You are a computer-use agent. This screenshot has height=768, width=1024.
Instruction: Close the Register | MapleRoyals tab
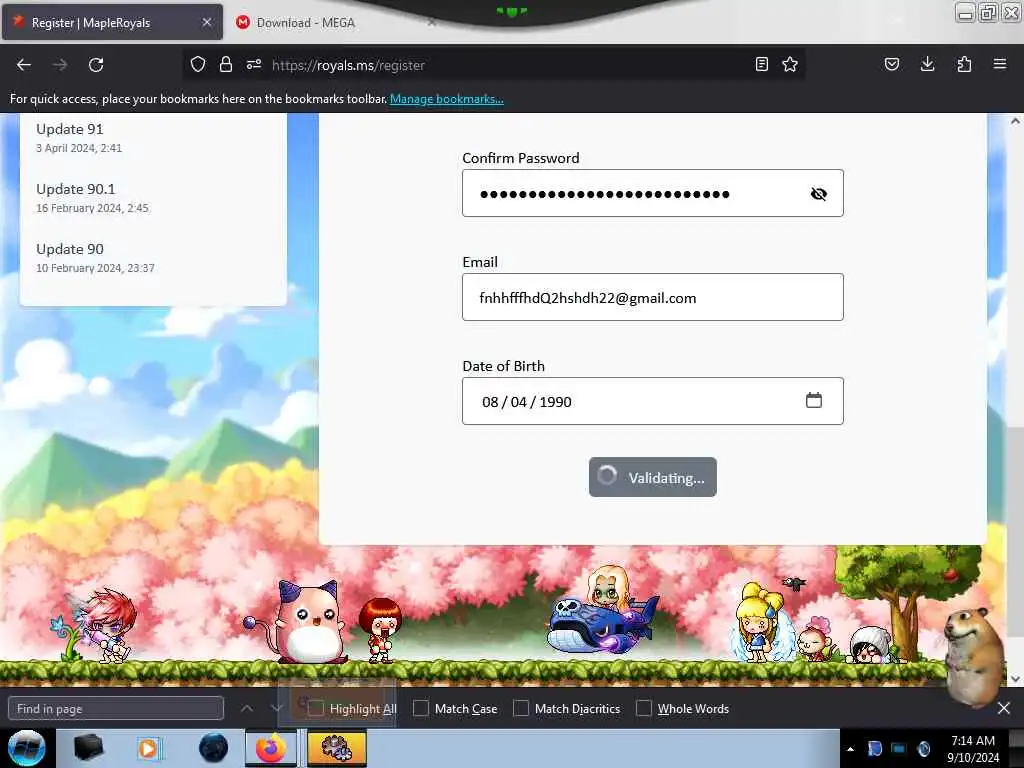click(207, 22)
